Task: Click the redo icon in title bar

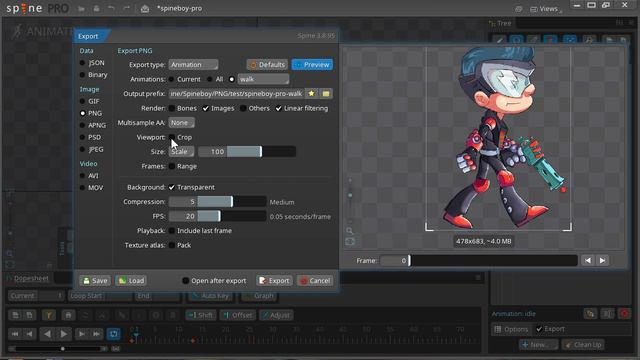Action: (x=126, y=9)
